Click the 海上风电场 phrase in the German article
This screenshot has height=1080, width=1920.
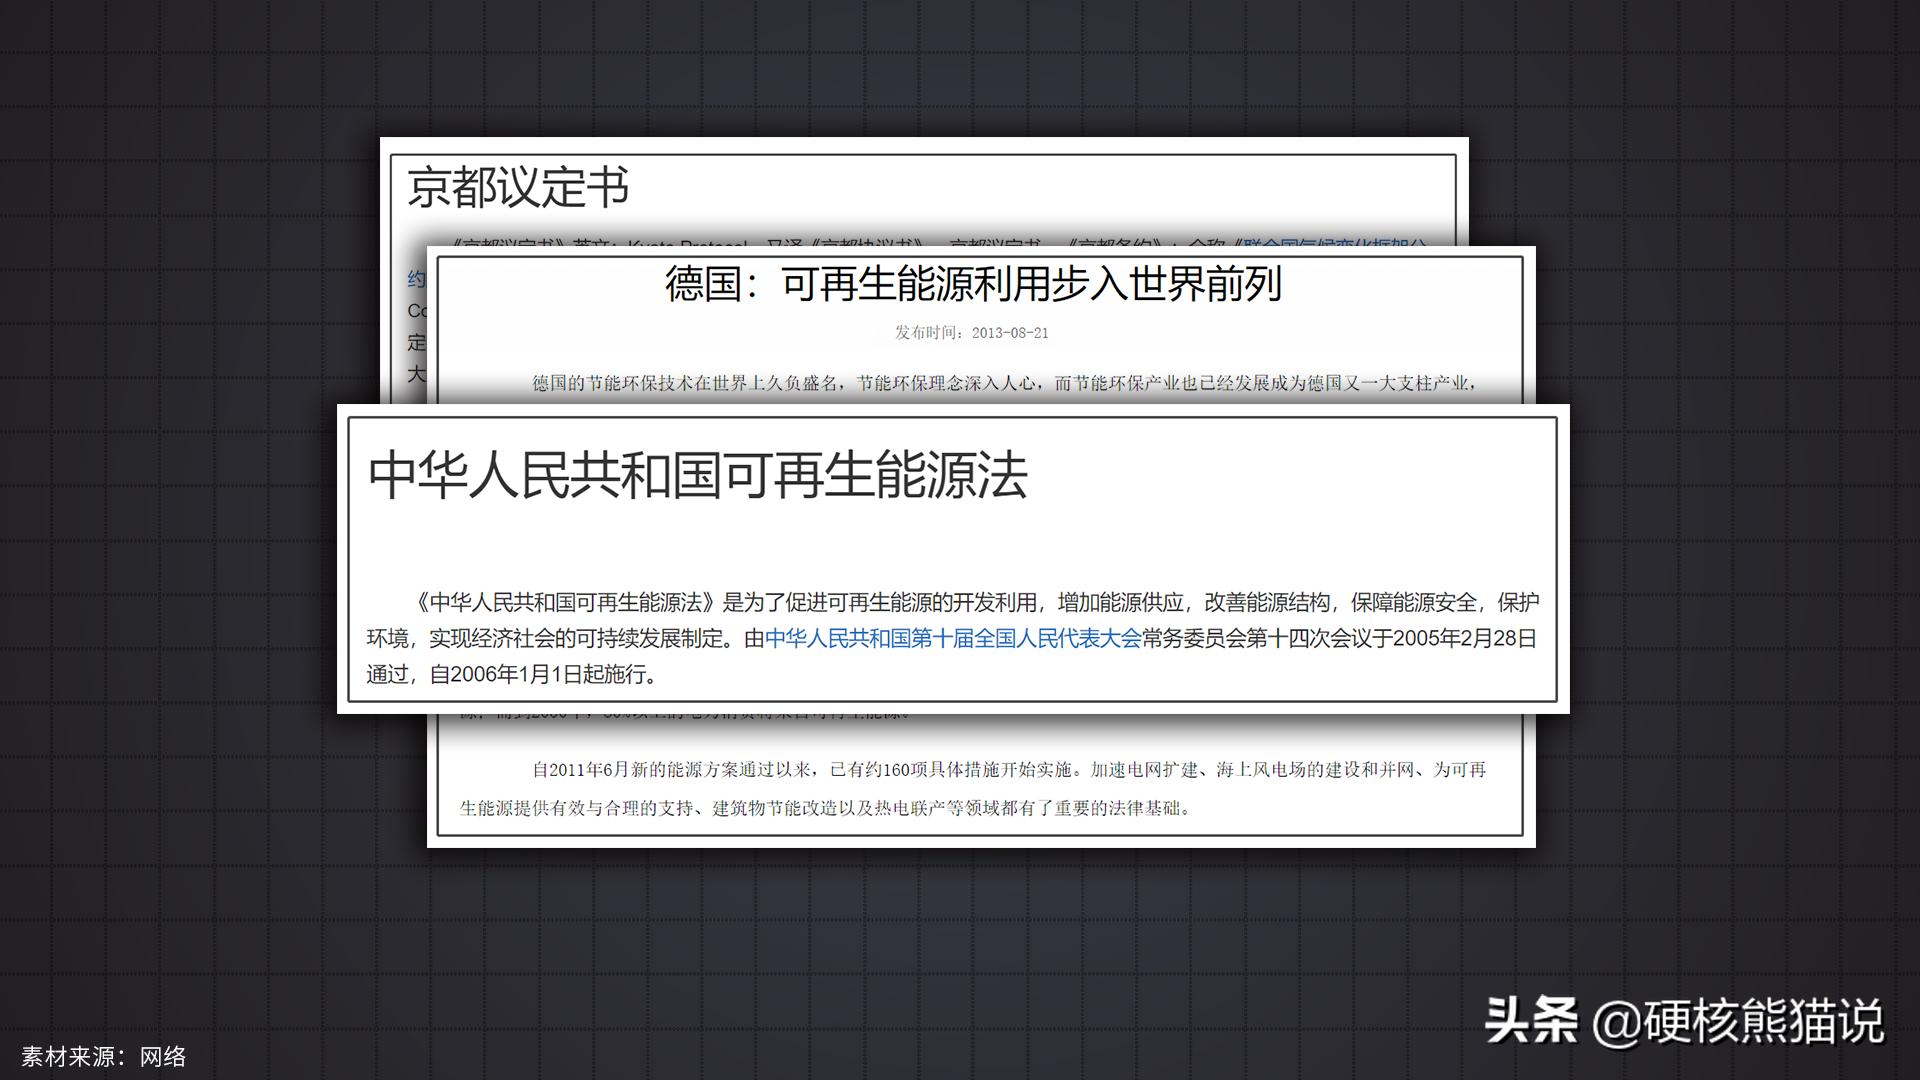[x=1260, y=770]
